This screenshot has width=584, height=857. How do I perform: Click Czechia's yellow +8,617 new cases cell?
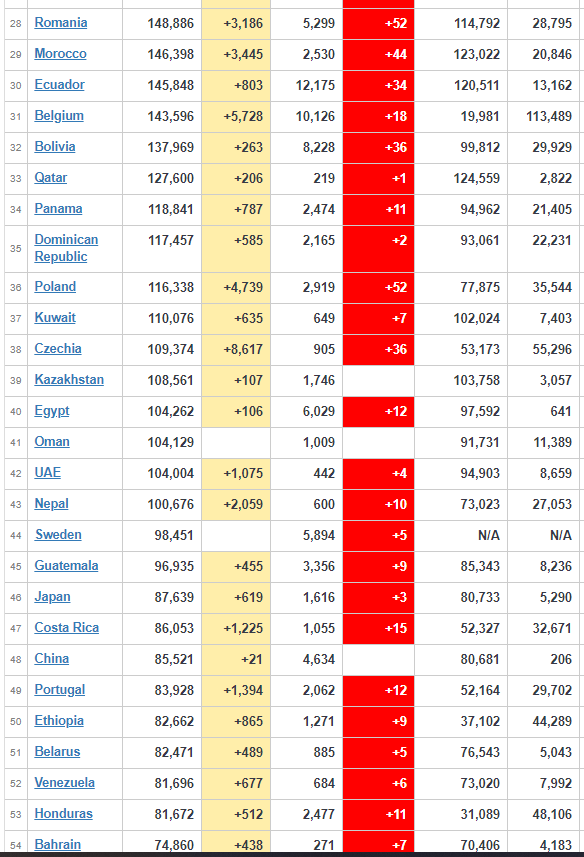(x=236, y=349)
